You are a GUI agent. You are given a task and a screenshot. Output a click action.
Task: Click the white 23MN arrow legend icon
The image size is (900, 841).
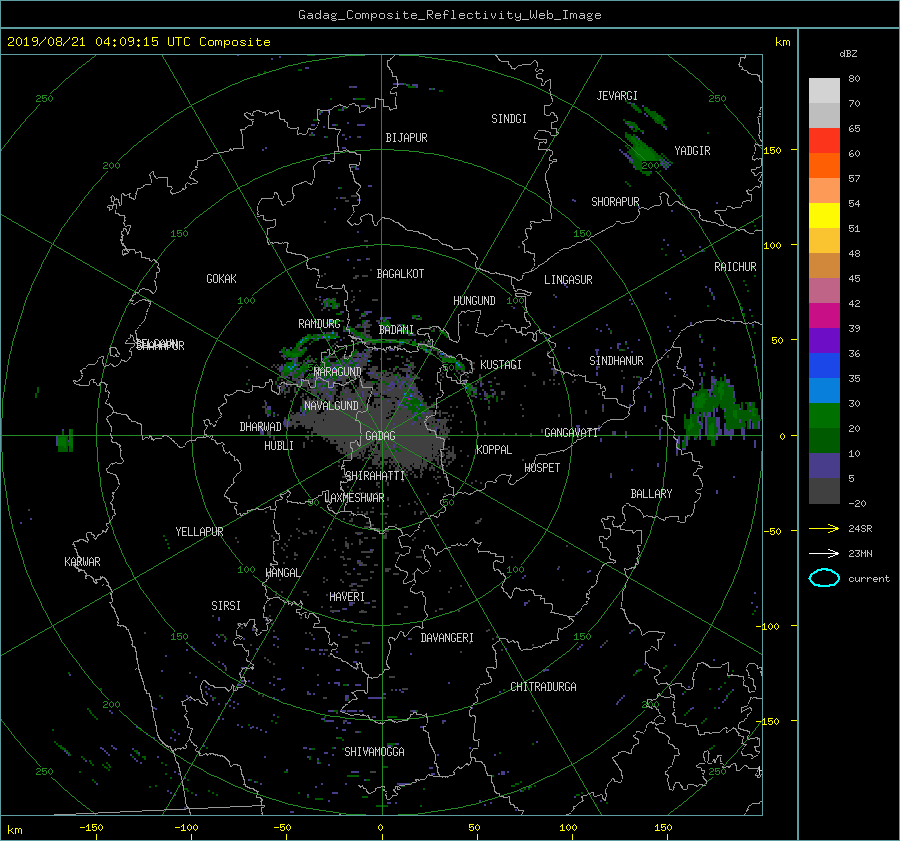pos(824,553)
